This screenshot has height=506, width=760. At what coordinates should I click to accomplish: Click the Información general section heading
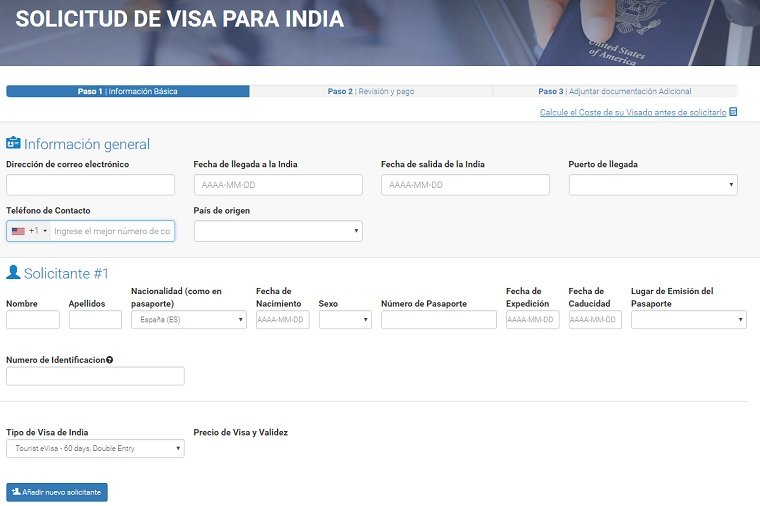pyautogui.click(x=87, y=144)
